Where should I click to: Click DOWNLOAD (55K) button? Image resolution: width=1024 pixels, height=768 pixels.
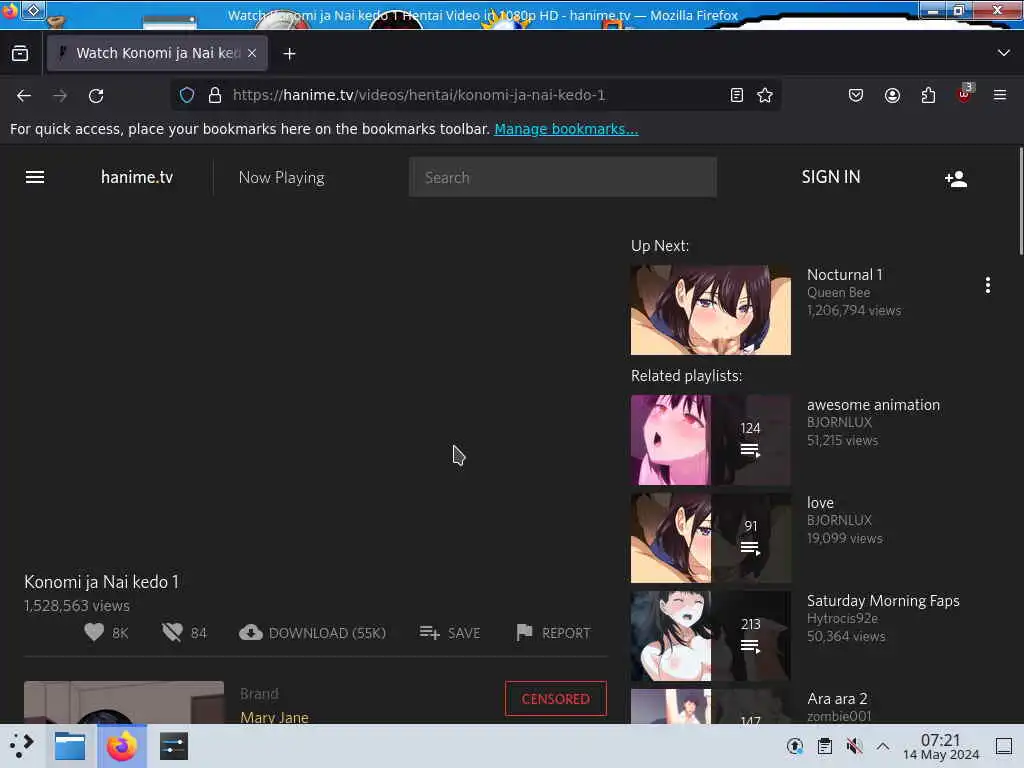point(312,633)
